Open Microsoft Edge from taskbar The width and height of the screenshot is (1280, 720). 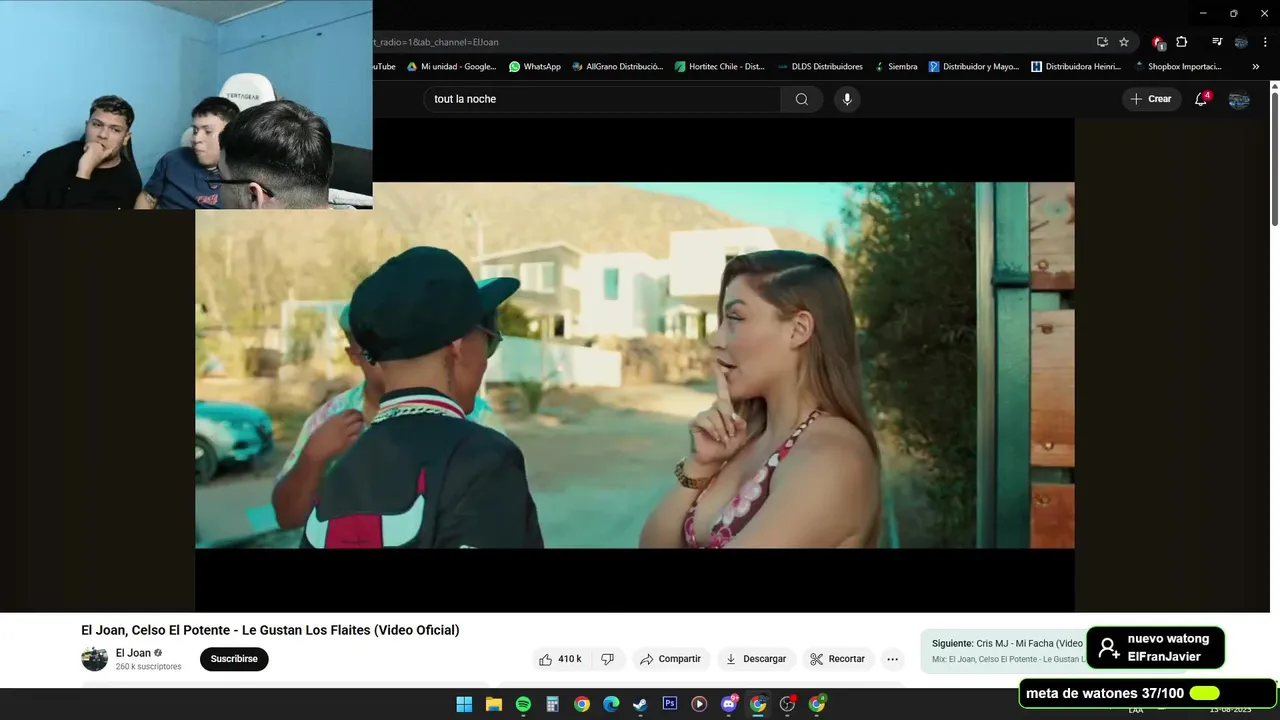611,704
